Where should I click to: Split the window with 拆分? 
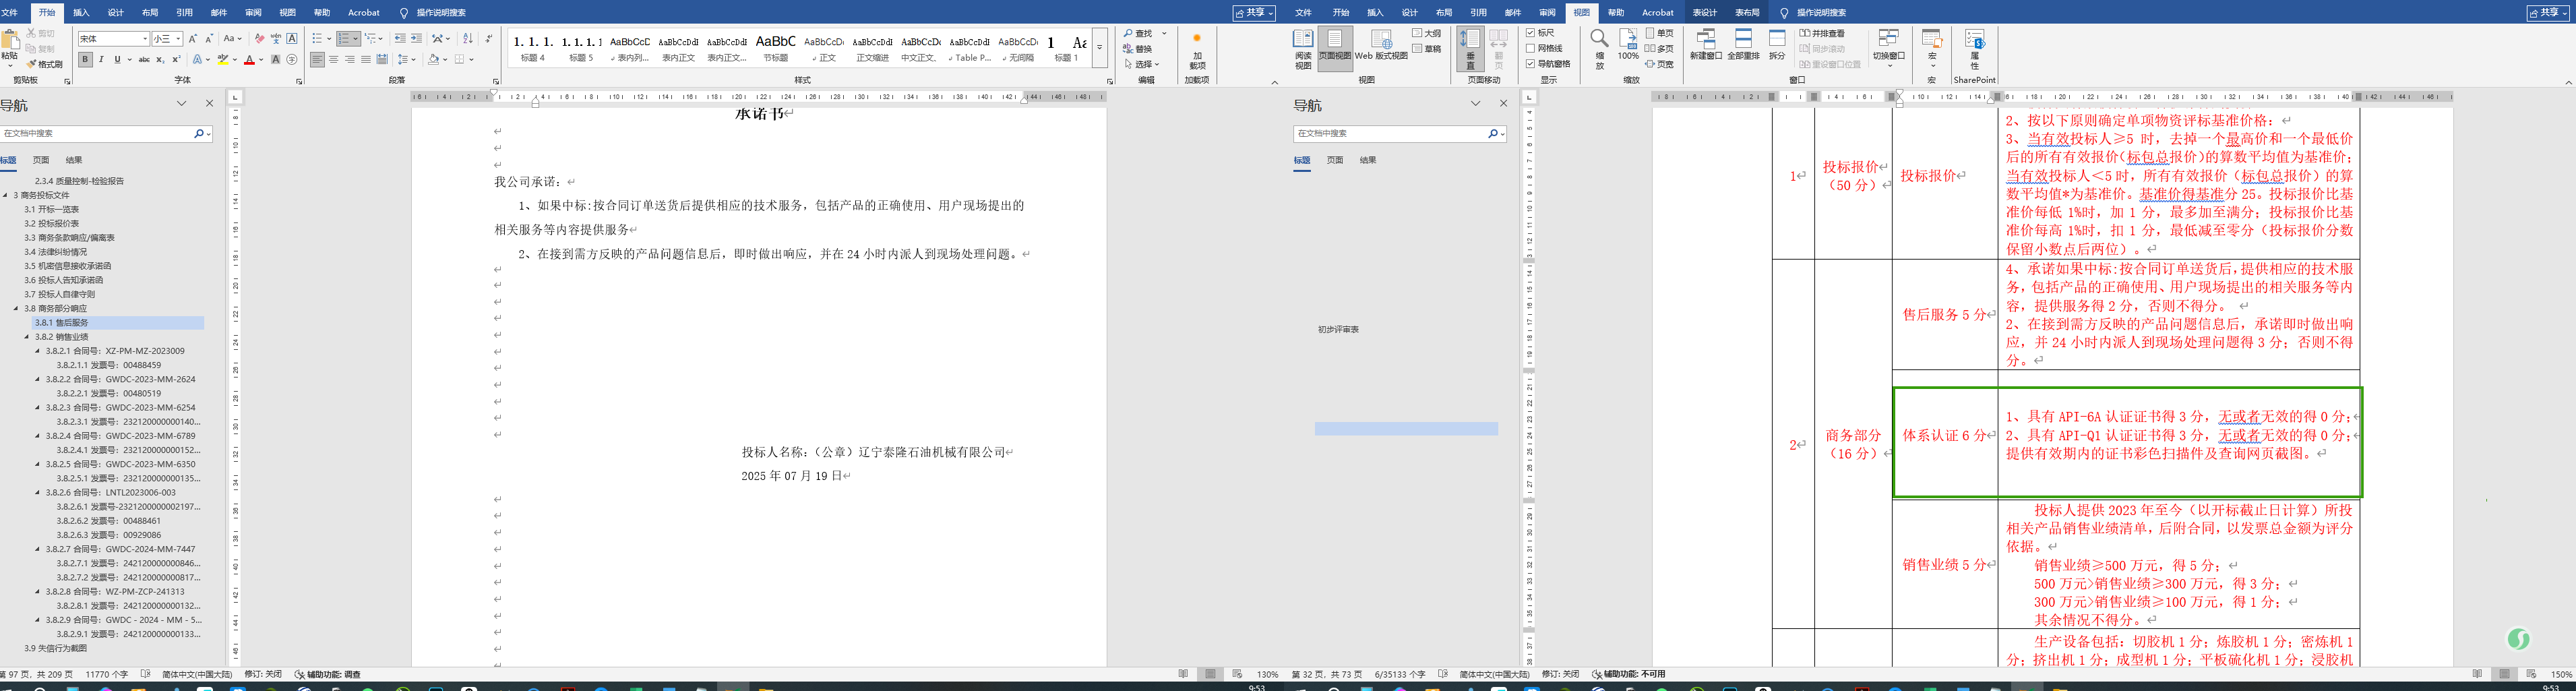1777,45
